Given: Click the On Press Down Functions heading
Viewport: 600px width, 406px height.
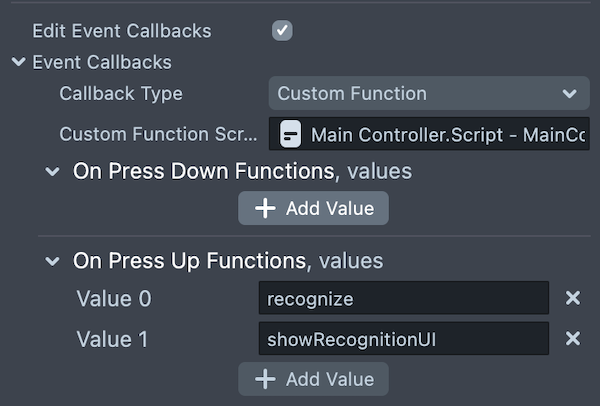Looking at the screenshot, I should 204,172.
